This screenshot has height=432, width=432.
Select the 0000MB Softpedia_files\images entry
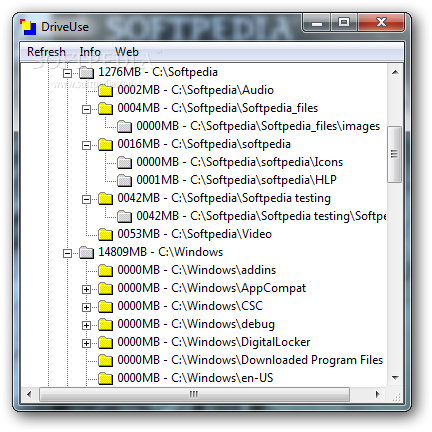tap(258, 126)
